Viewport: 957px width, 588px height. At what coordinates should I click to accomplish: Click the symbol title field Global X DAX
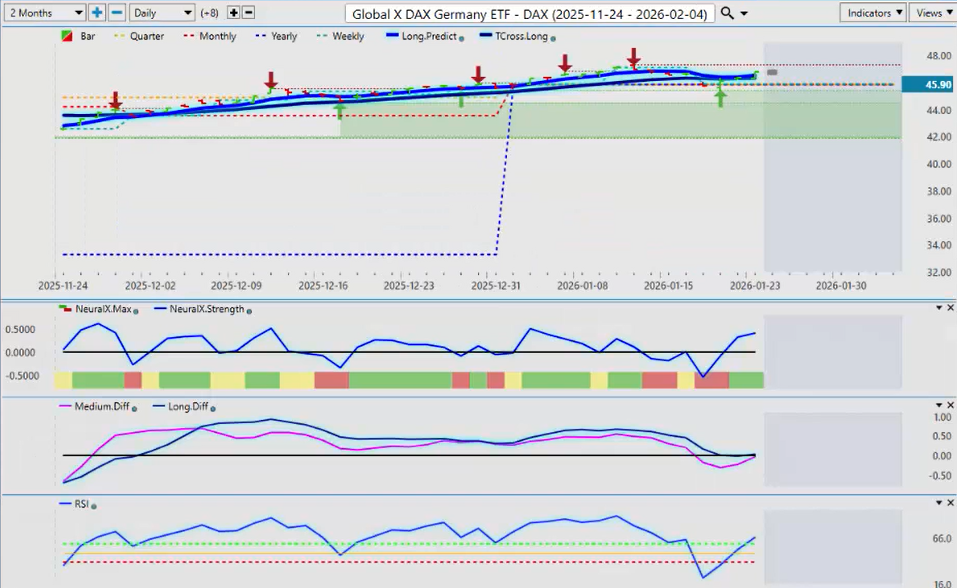530,13
